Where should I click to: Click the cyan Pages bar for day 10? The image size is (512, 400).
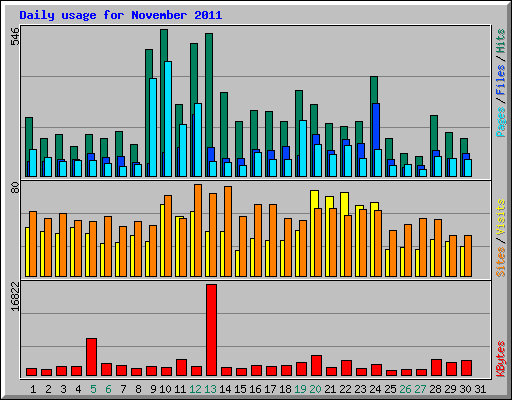pyautogui.click(x=168, y=119)
